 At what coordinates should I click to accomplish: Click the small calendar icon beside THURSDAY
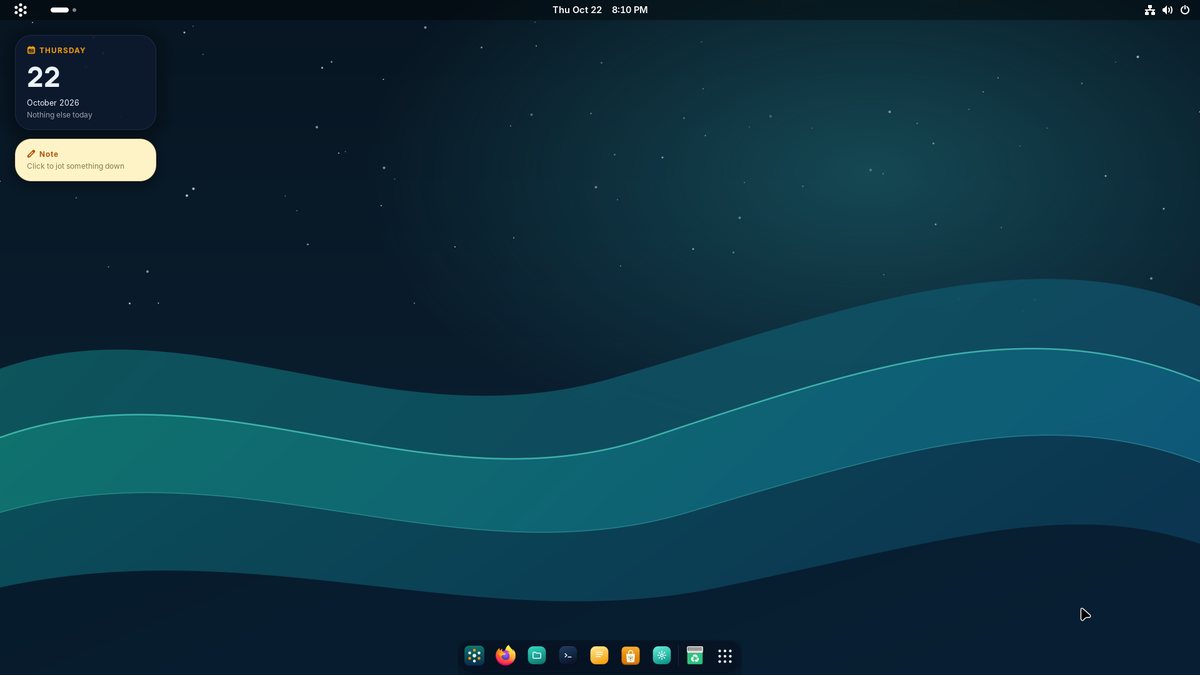pyautogui.click(x=31, y=50)
